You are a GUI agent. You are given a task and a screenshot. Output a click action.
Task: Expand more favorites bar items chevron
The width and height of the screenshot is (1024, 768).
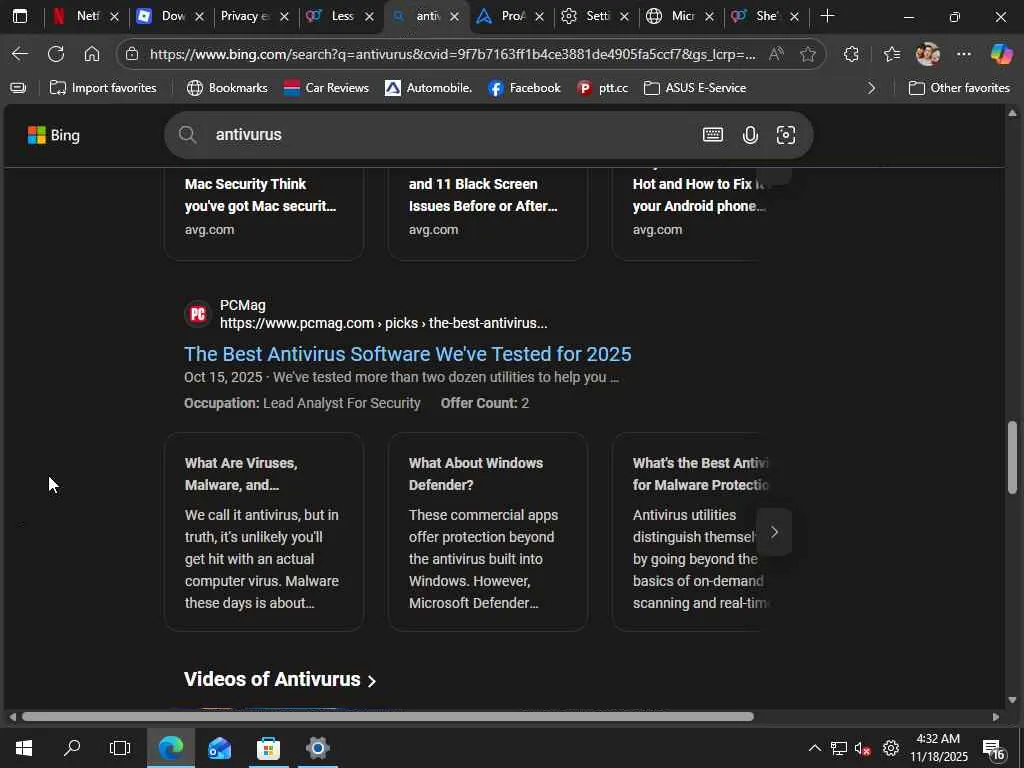[x=871, y=88]
